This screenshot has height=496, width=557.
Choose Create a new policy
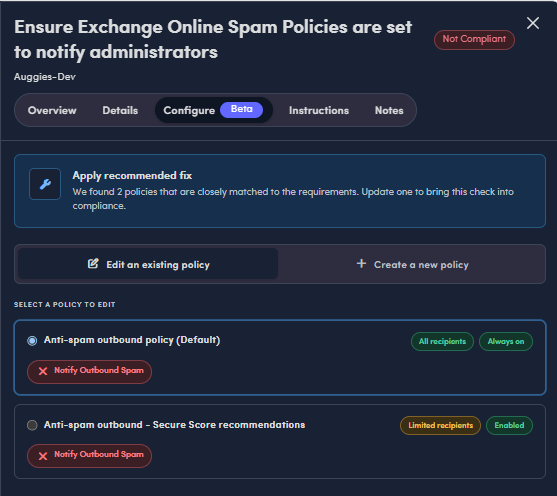412,264
